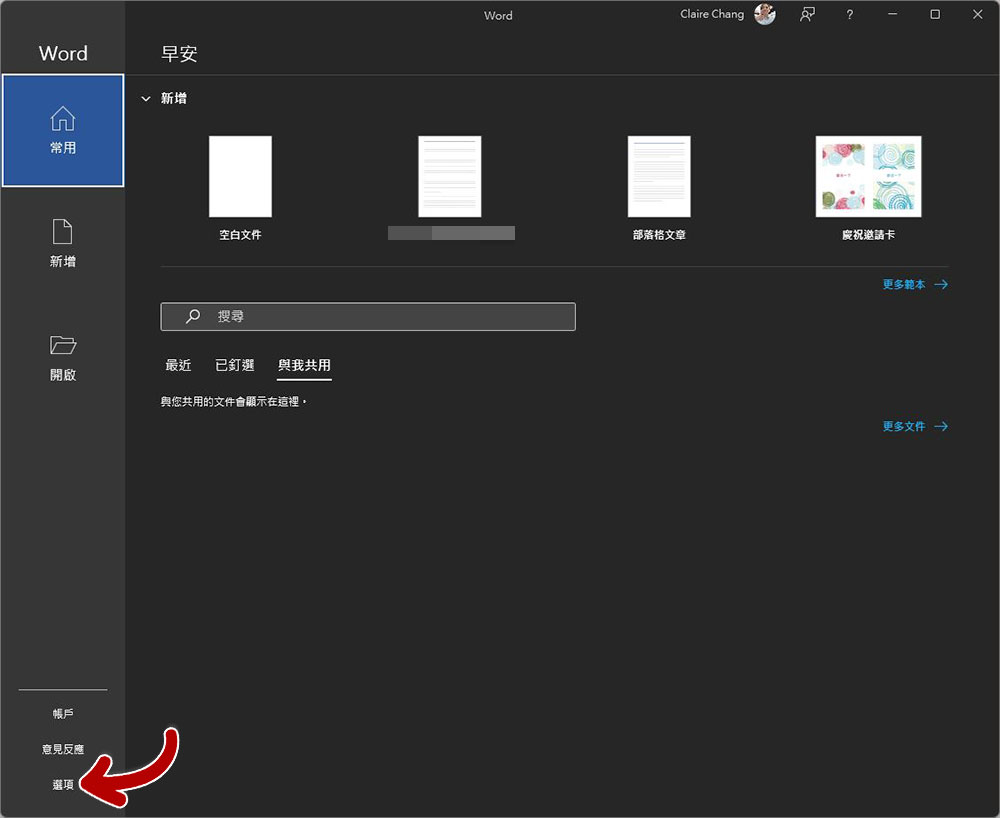Open 帳戶 account page
This screenshot has height=818, width=1000.
[62, 713]
